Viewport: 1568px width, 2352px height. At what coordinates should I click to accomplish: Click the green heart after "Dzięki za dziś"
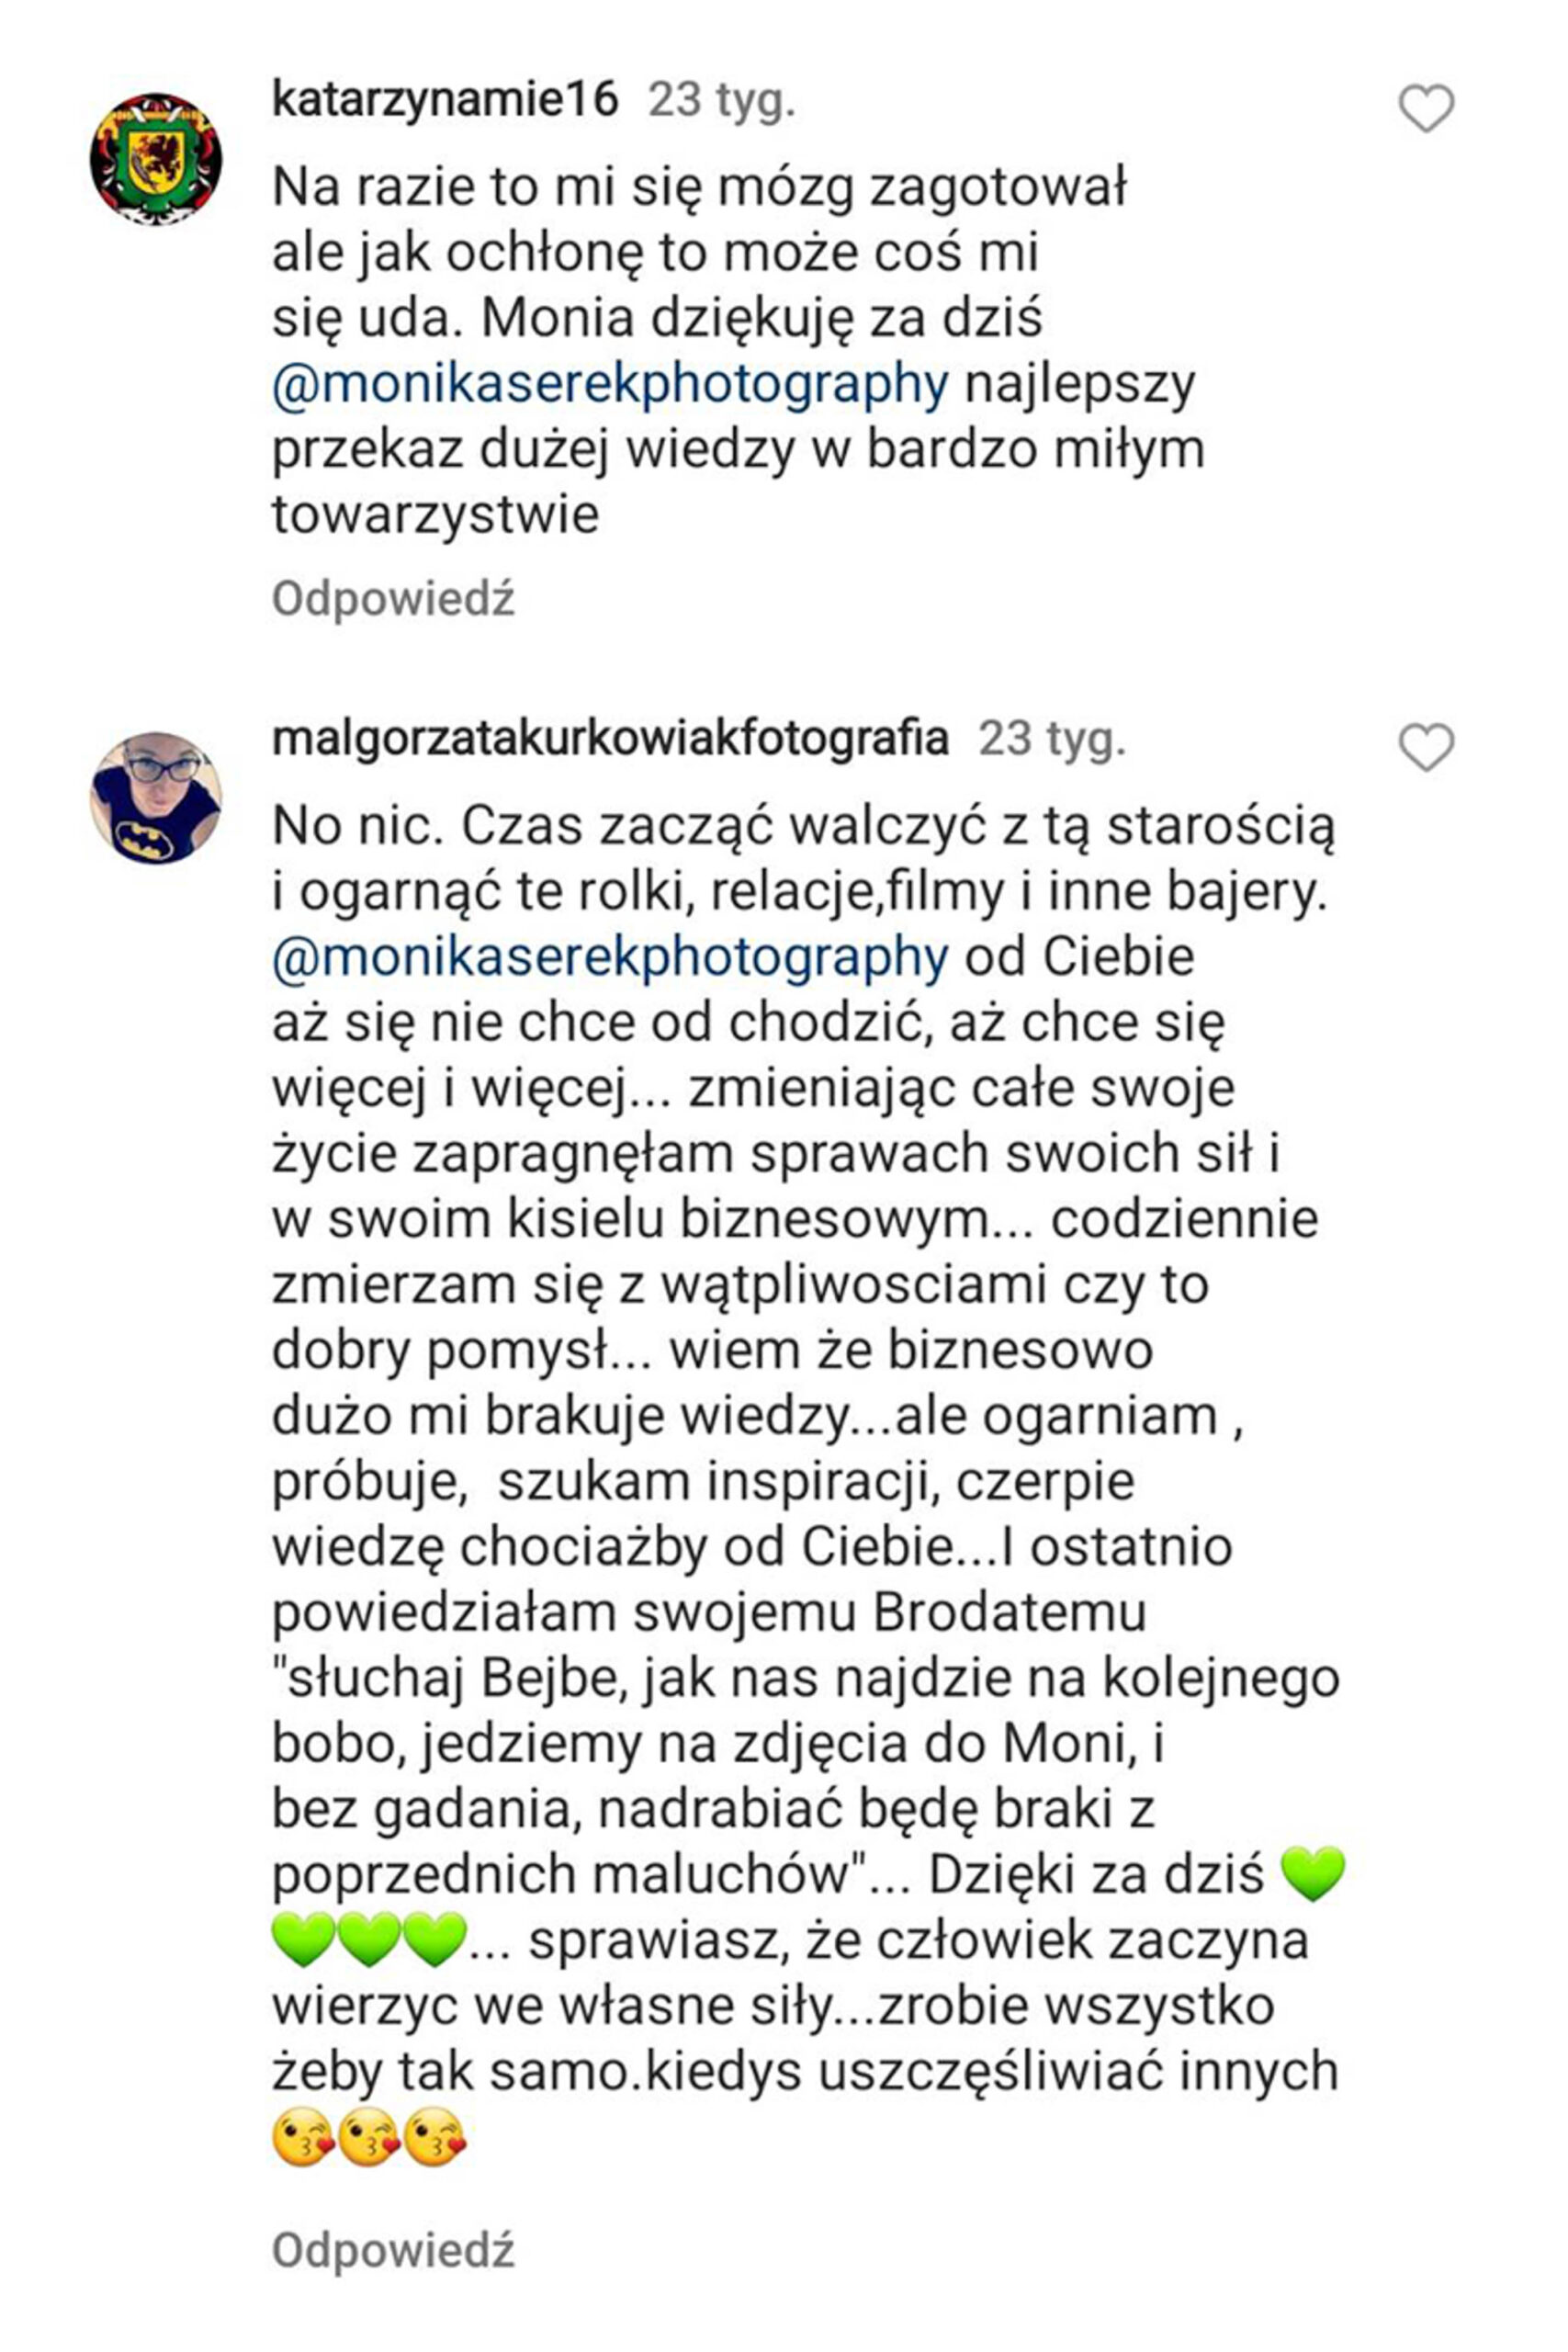pos(1313,1874)
